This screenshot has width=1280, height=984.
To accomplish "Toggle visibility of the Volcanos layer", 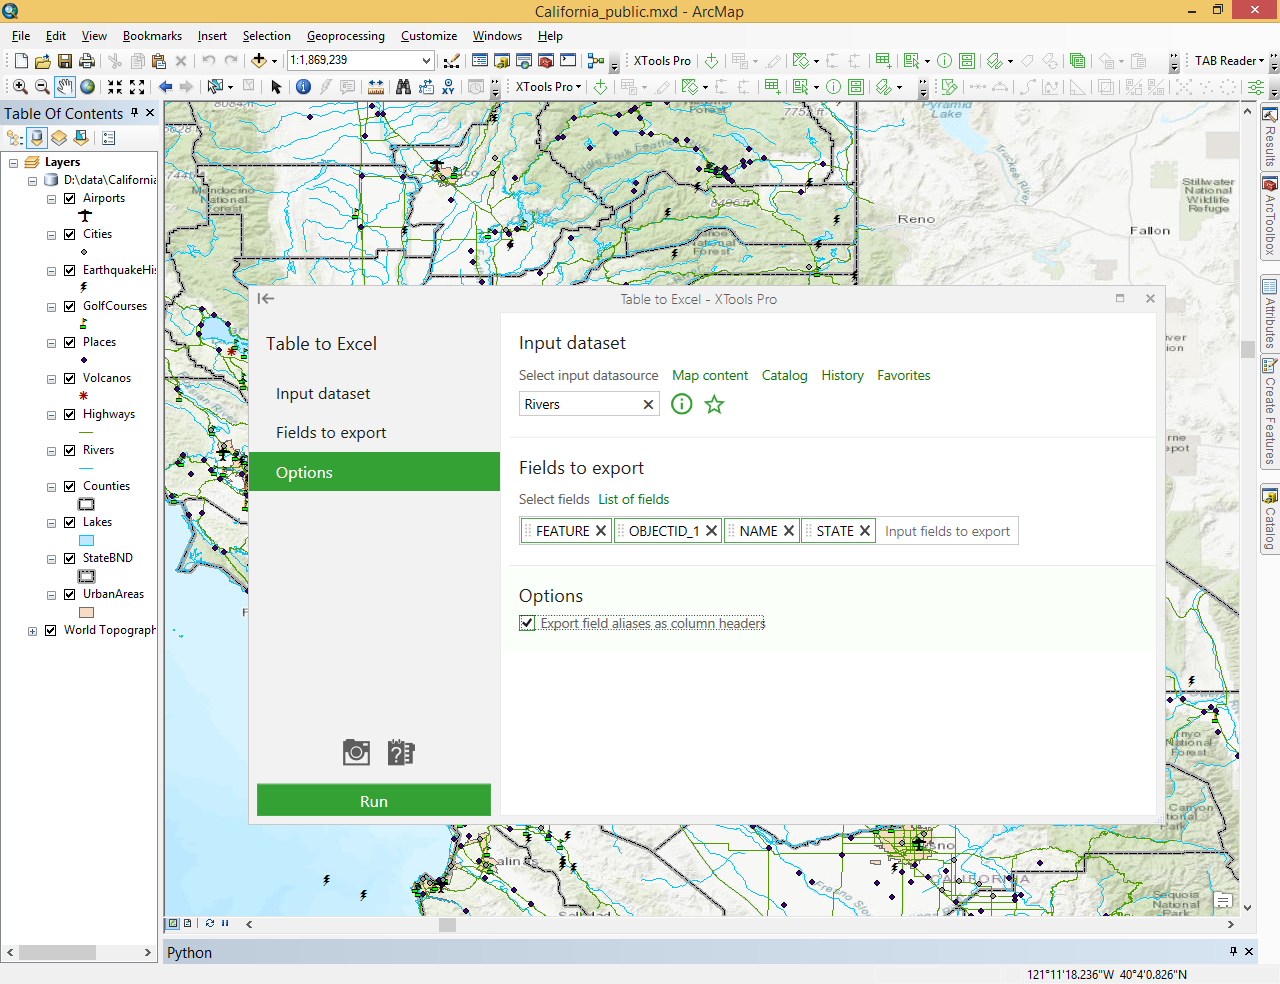I will [x=70, y=378].
